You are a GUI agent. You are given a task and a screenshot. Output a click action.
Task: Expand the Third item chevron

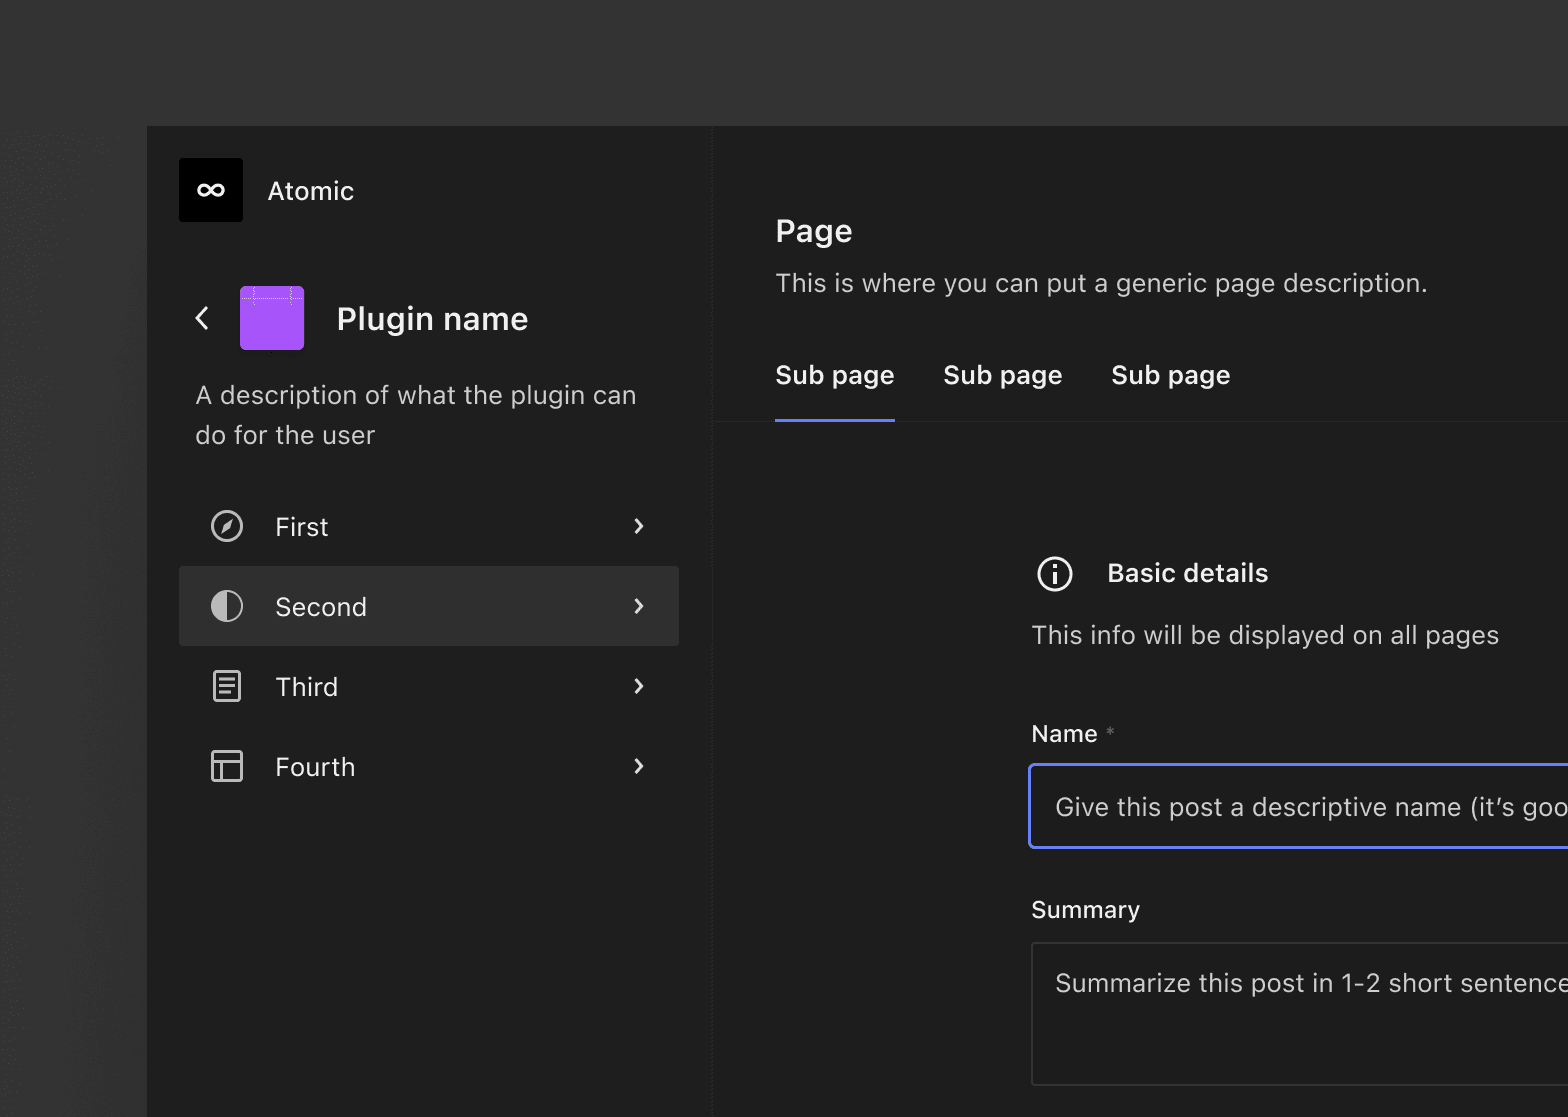[639, 686]
